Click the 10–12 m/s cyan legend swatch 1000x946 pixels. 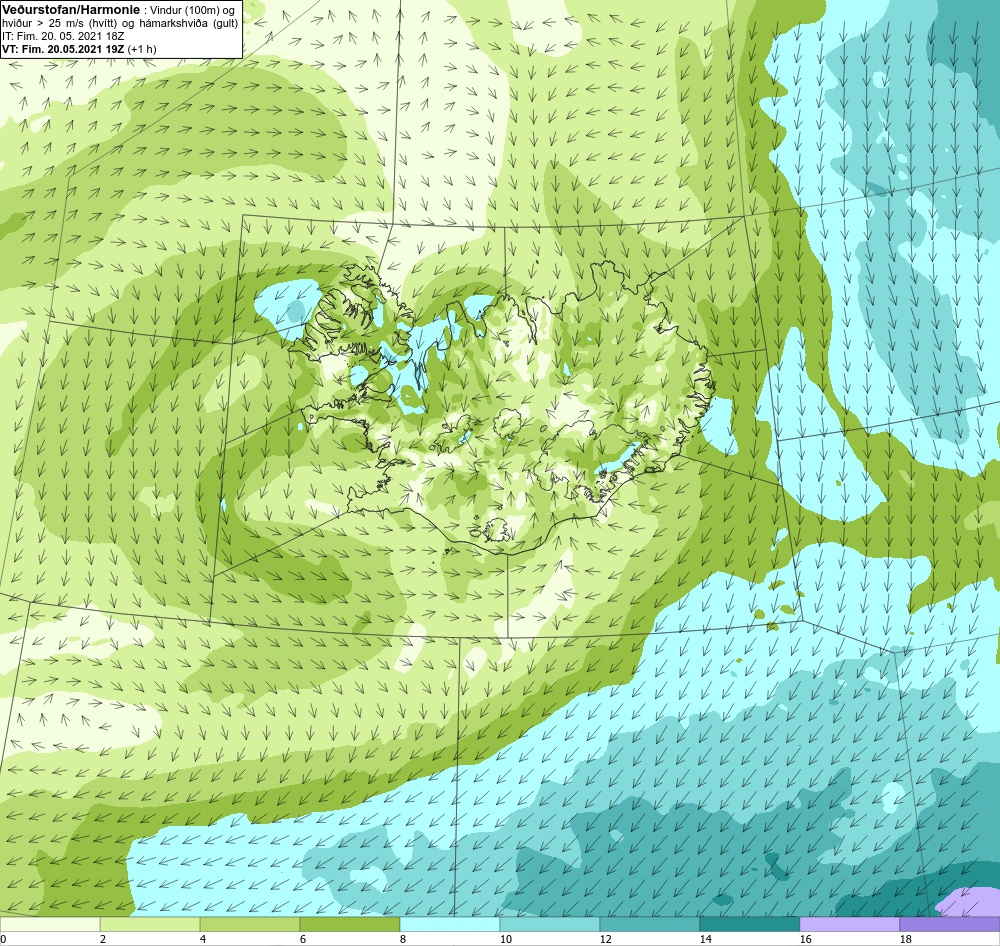pos(550,924)
